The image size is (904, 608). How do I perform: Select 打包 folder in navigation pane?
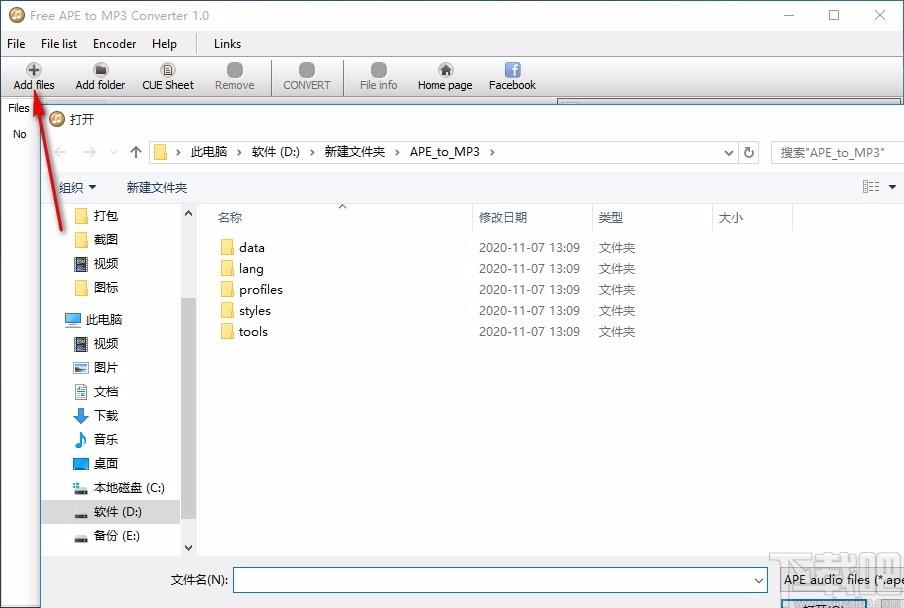tap(96, 216)
